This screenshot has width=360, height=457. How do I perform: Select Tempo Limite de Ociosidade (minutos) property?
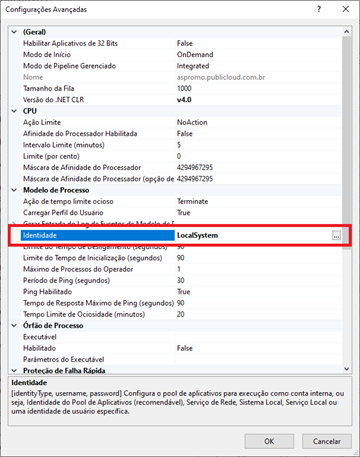(x=84, y=314)
